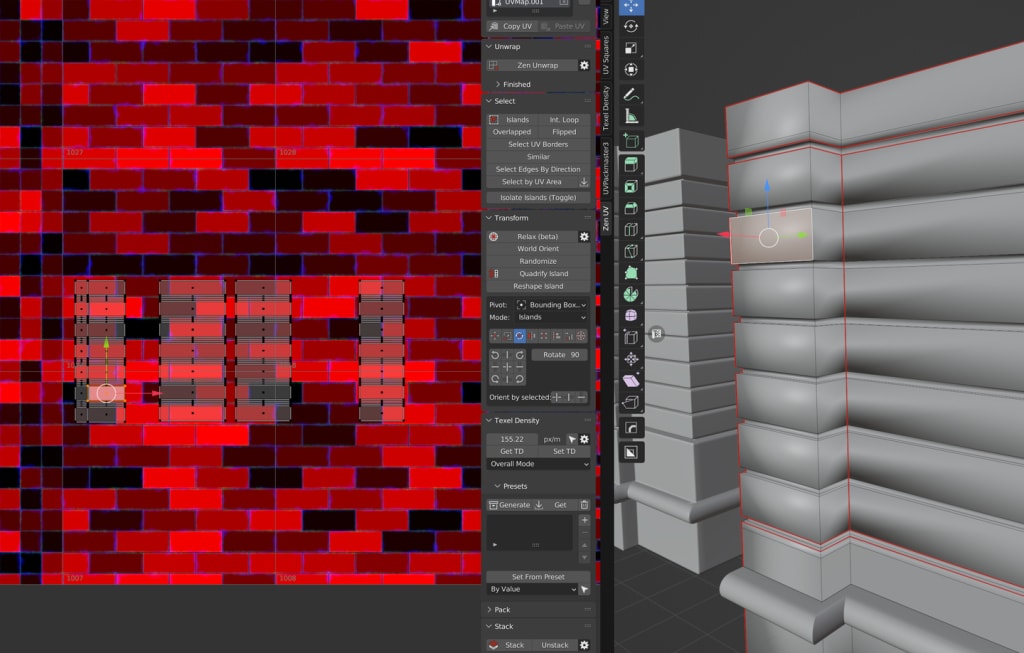1024x653 pixels.
Task: Open Relax (beta) settings gear
Action: [x=584, y=236]
